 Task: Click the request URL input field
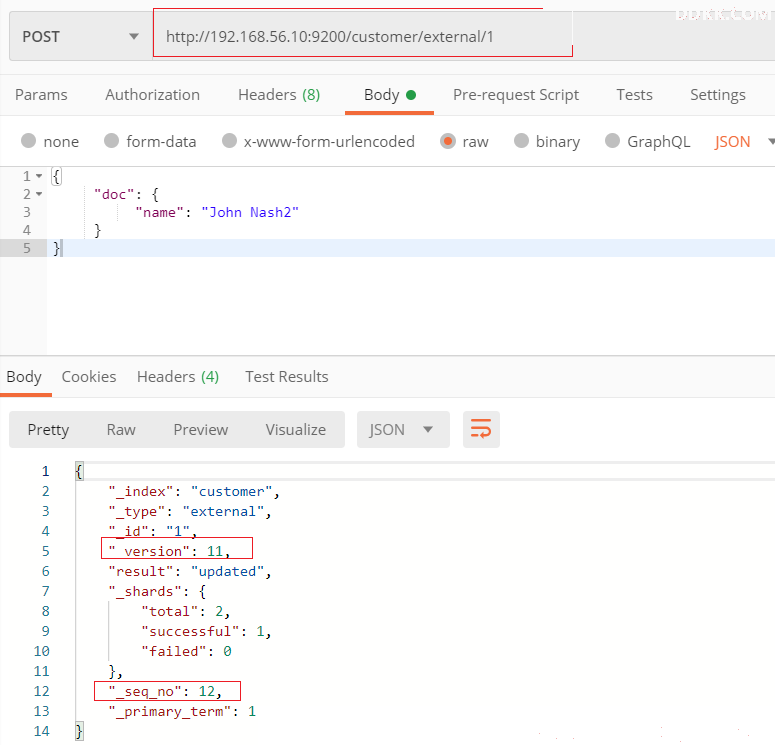362,37
